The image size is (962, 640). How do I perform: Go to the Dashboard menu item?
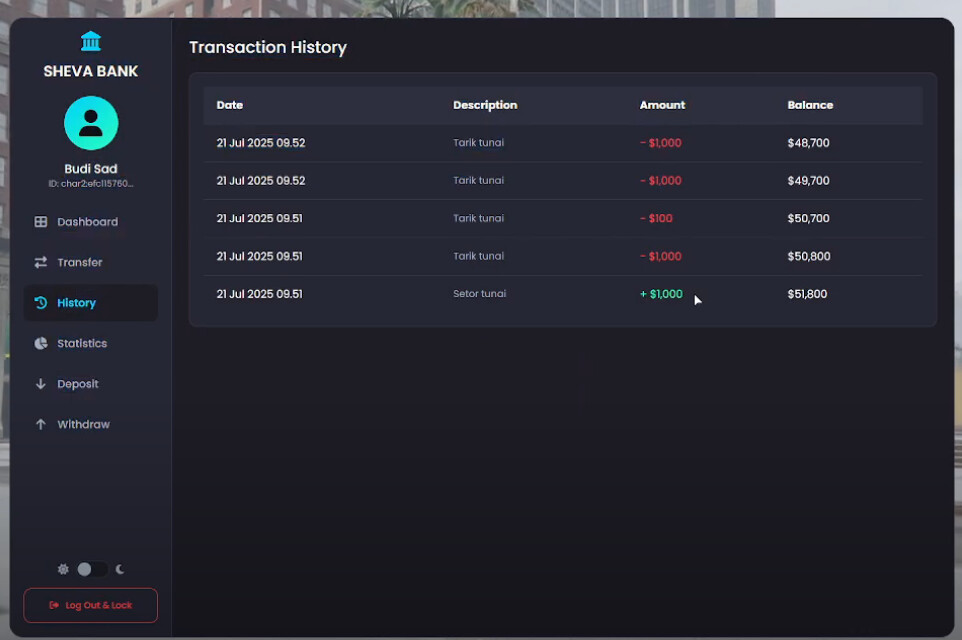[x=87, y=222]
